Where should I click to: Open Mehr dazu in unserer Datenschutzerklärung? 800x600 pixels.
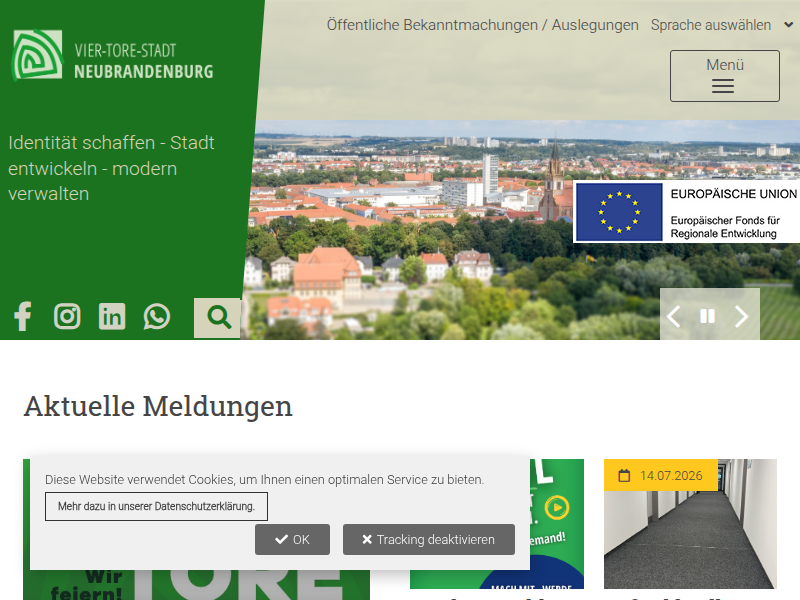[x=156, y=507]
